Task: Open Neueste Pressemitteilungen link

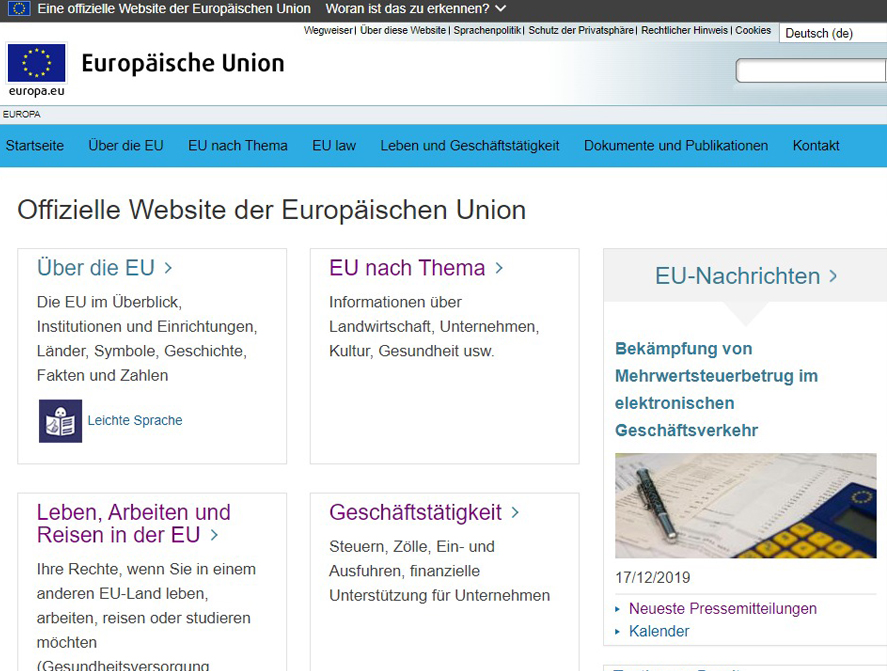Action: [x=722, y=609]
